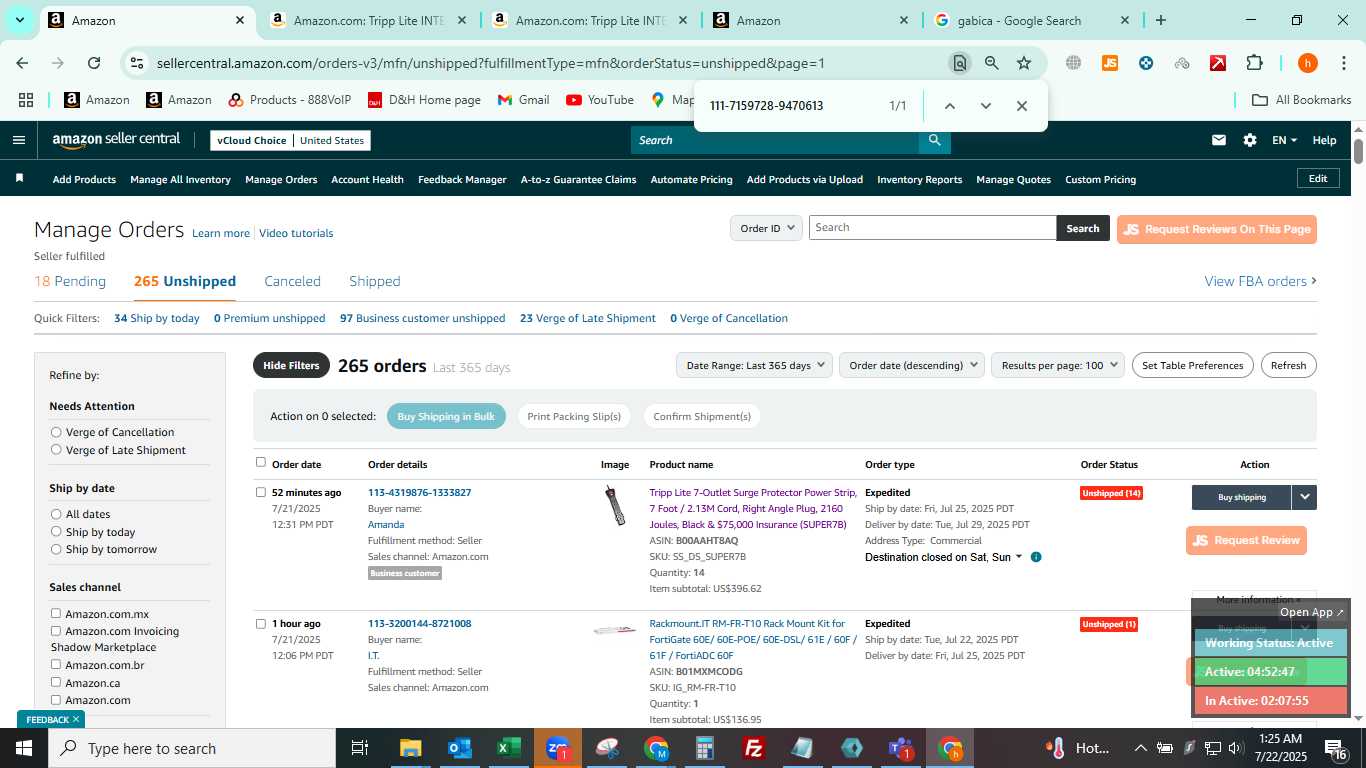1366x768 pixels.
Task: Click the Rackmount kit product thumbnail
Action: [614, 630]
